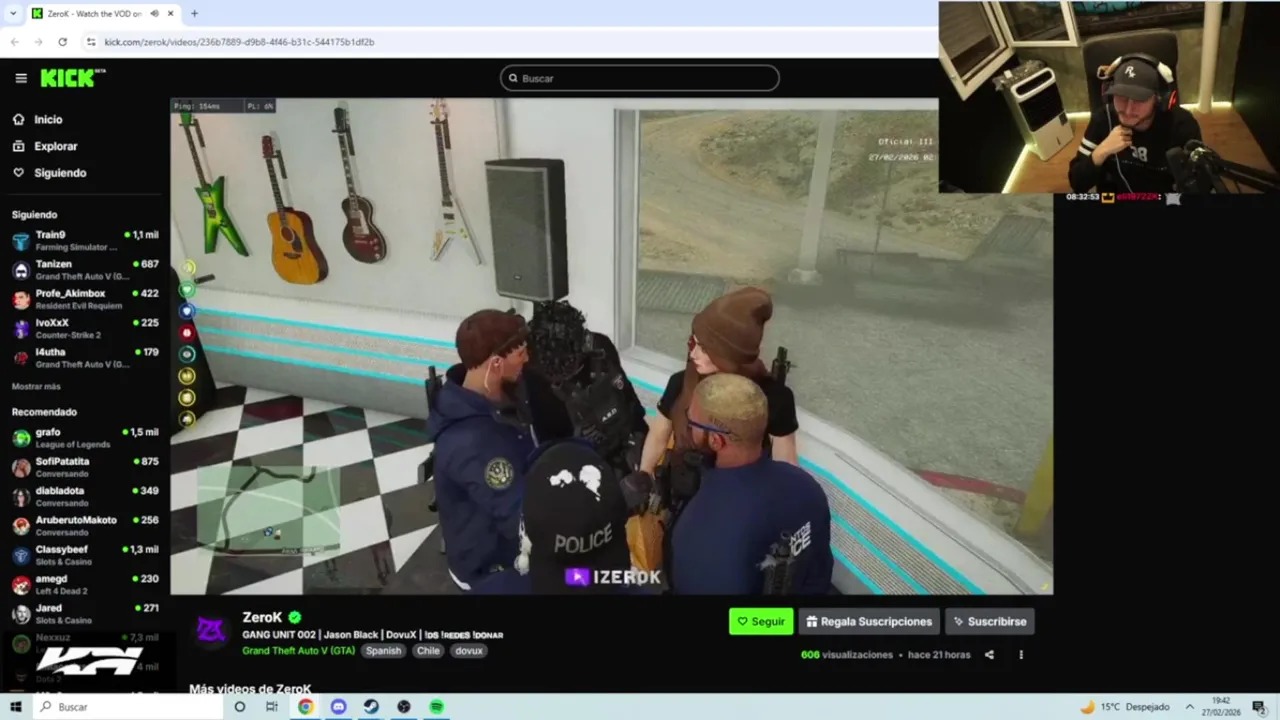1280x720 pixels.
Task: Open recommended channel Jared
Action: click(85, 613)
